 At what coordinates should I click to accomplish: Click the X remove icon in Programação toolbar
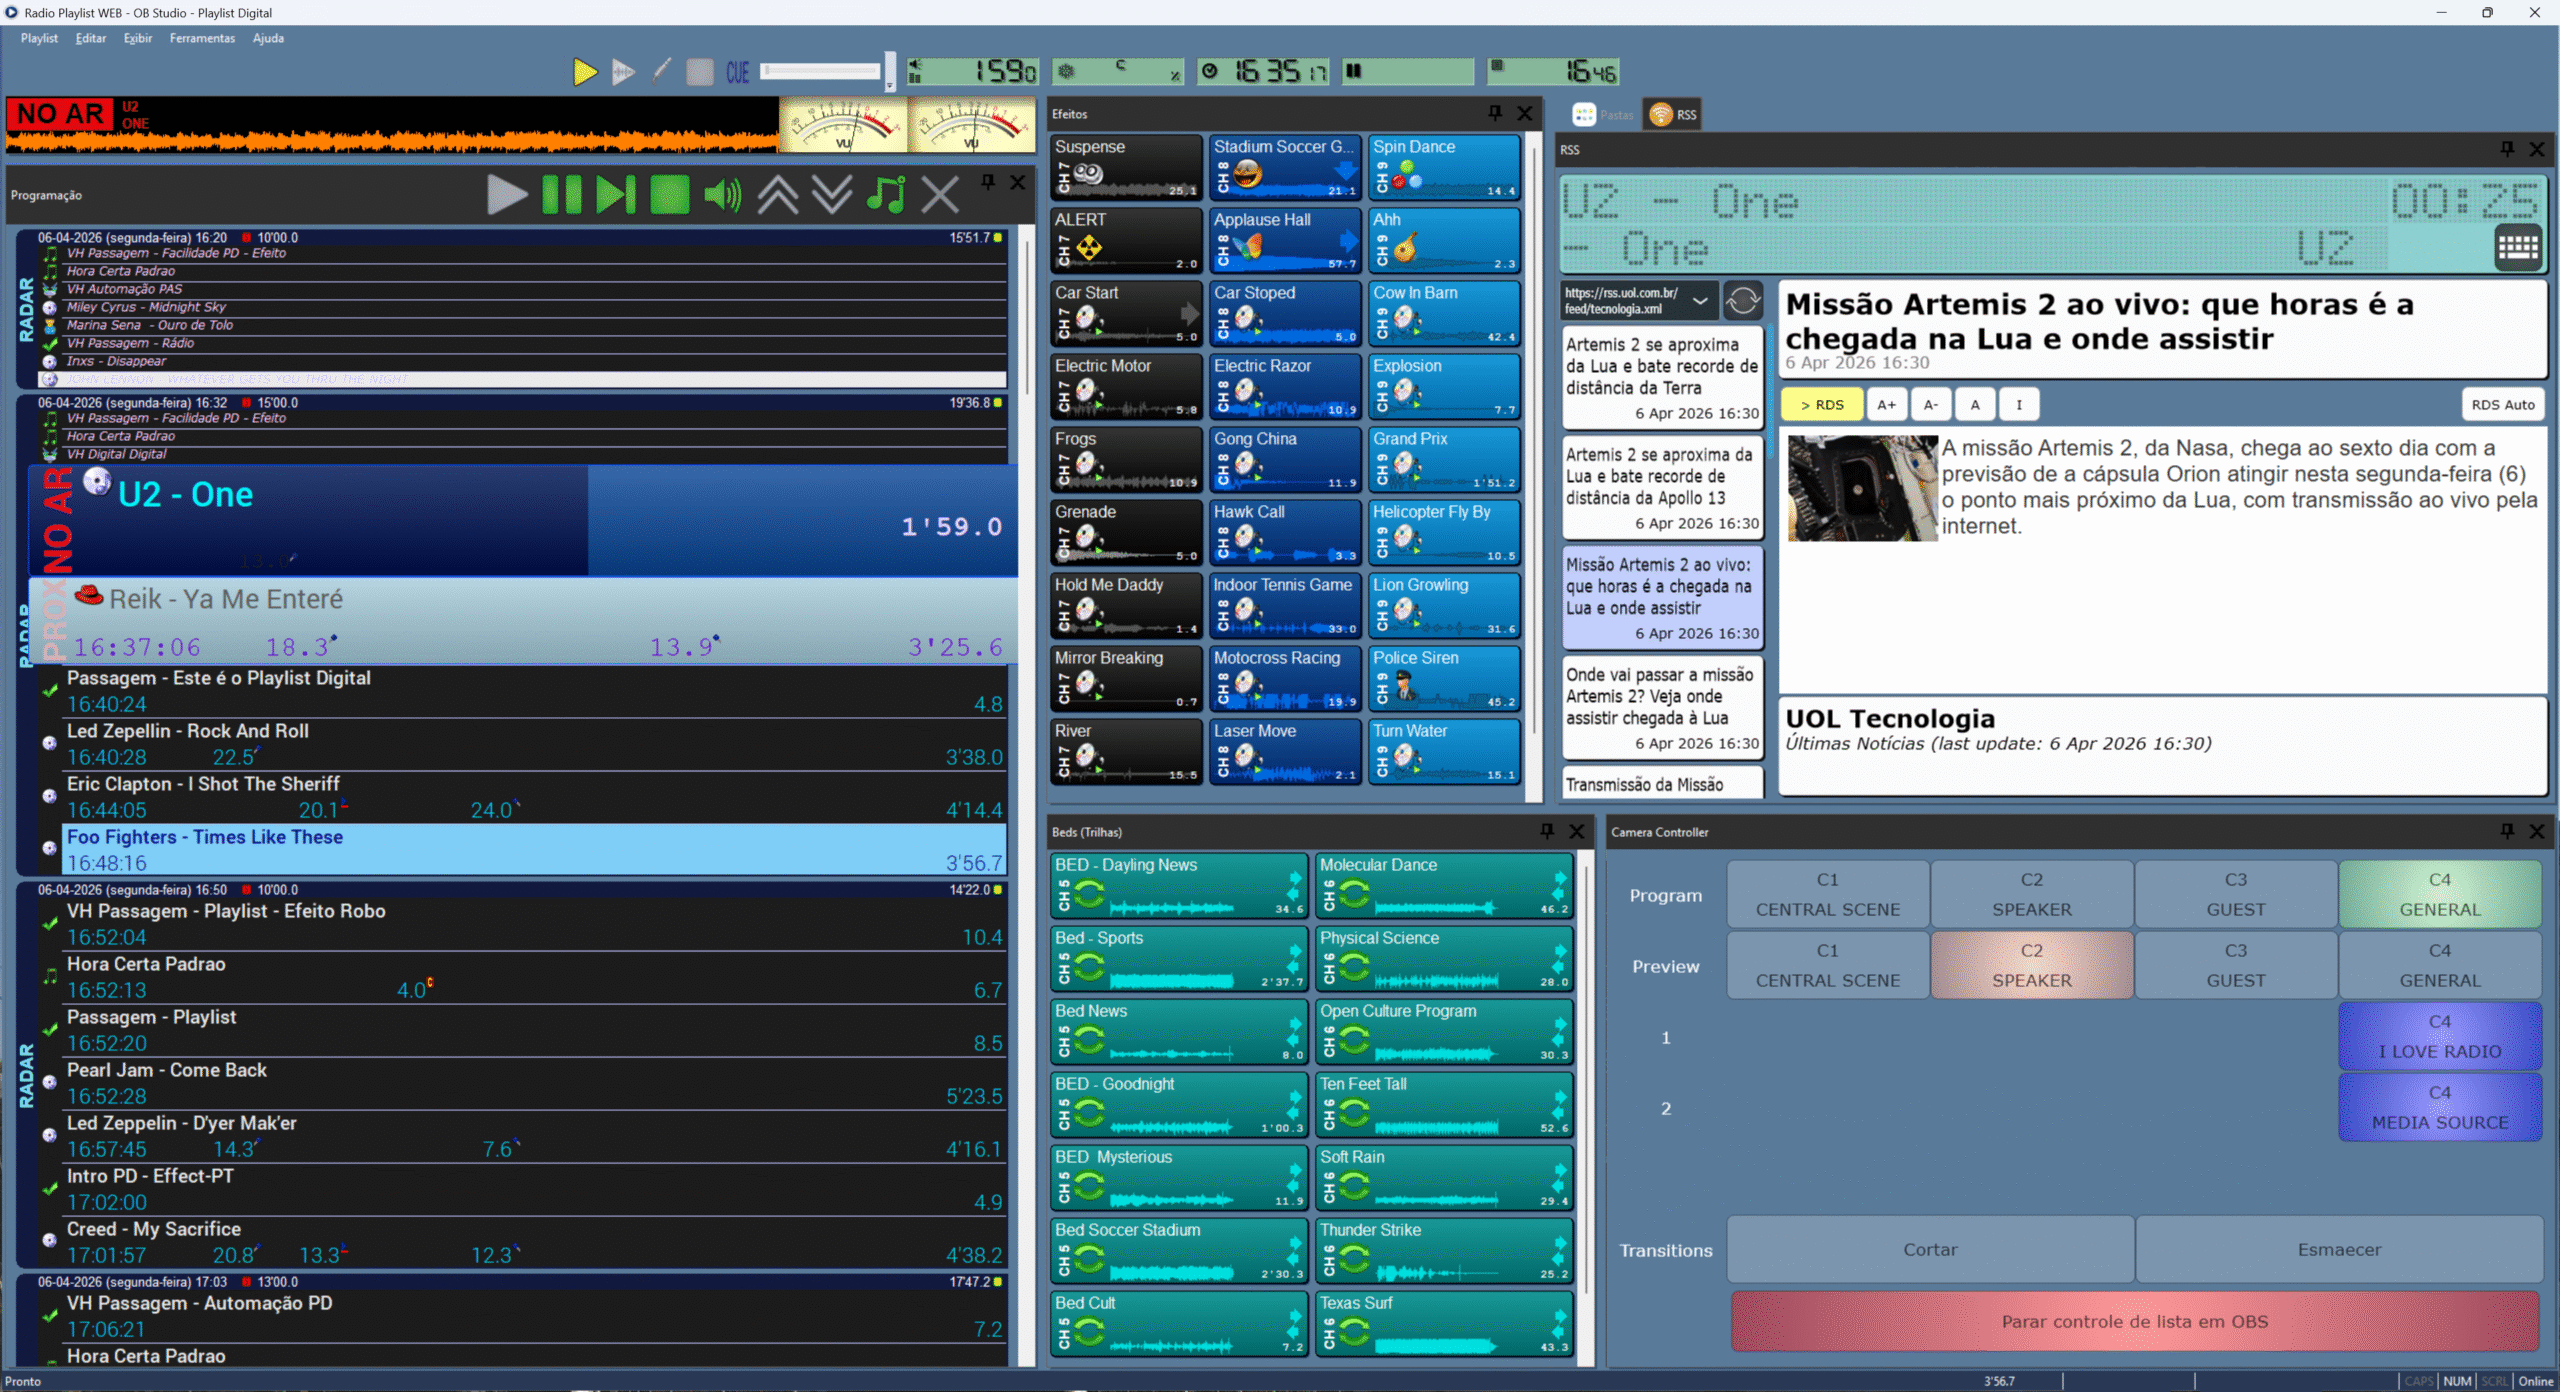tap(940, 194)
